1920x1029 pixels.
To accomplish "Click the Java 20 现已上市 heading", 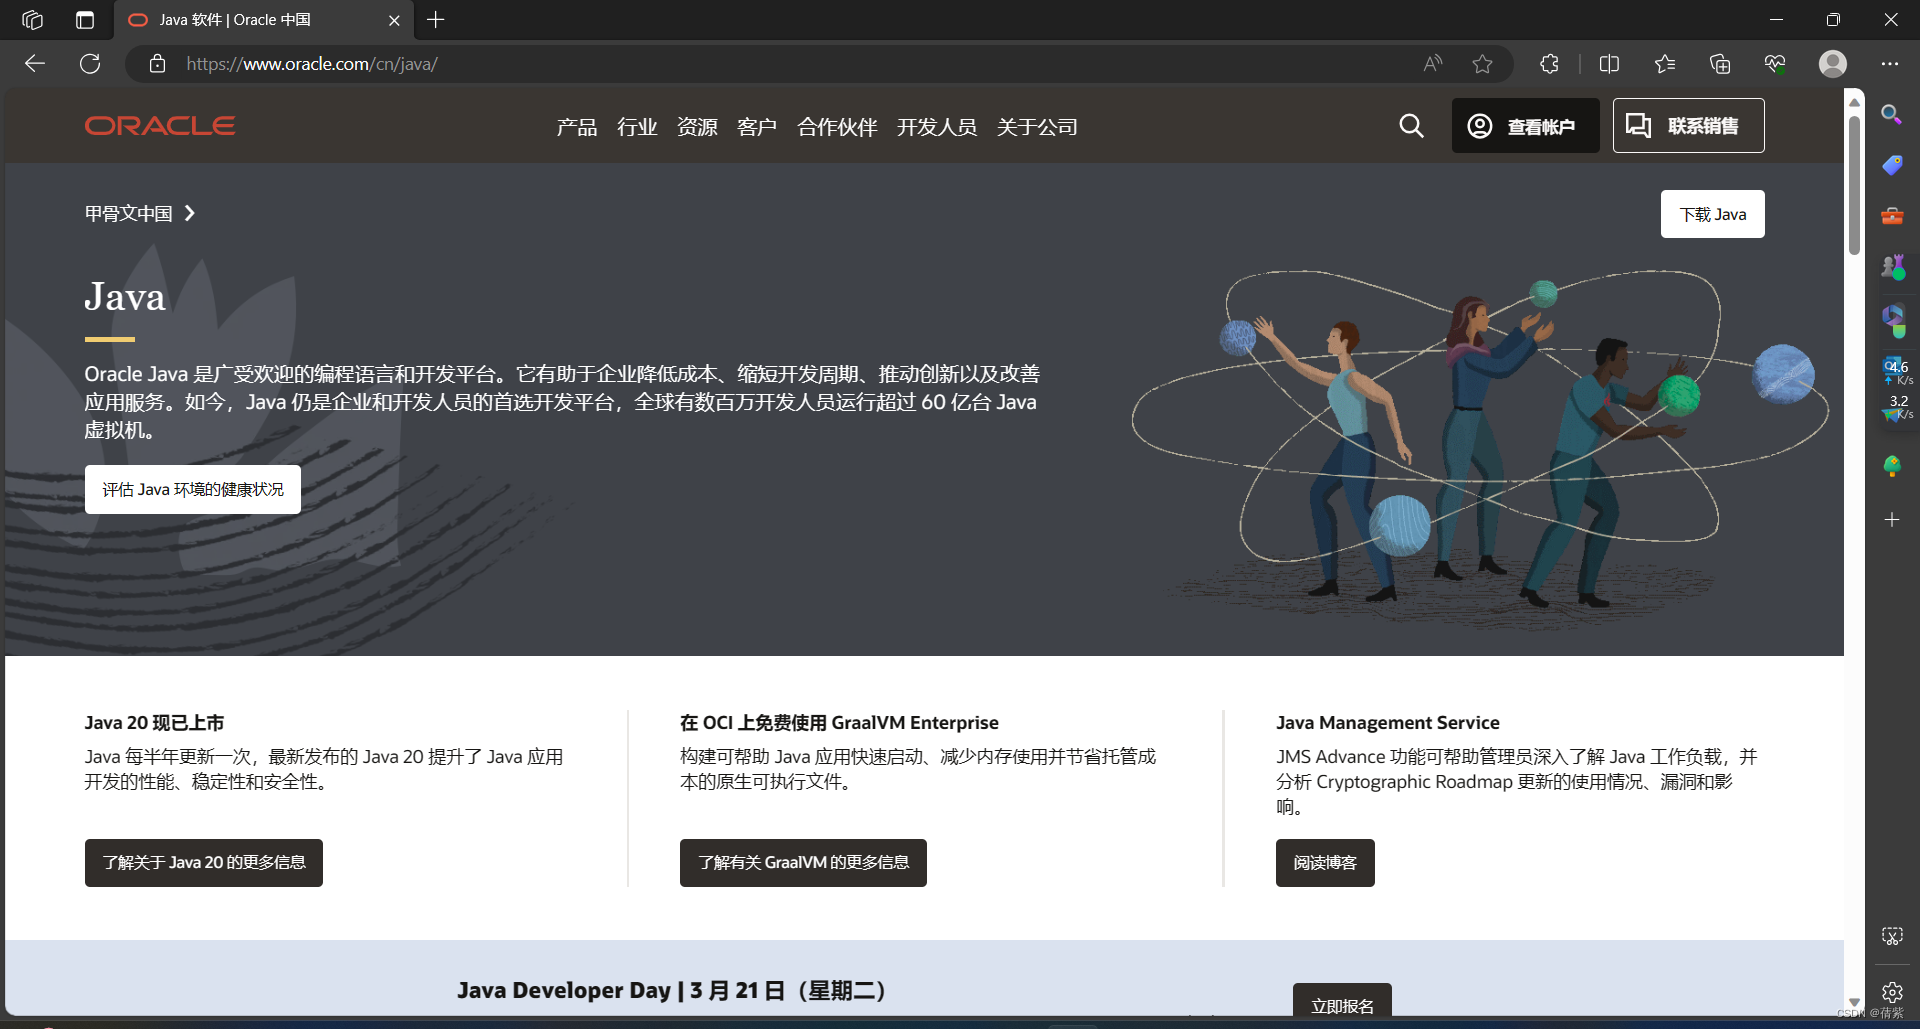I will [x=154, y=723].
